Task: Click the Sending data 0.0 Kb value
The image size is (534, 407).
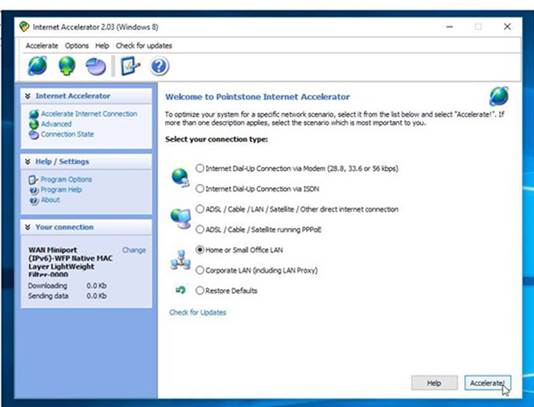Action: point(97,296)
